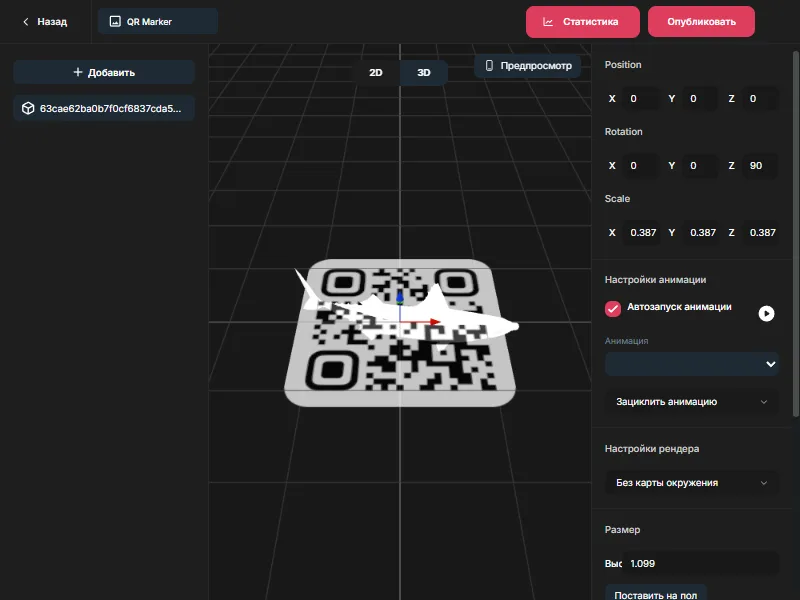The image size is (800, 600).
Task: Click the red X-axis gizmo arrow
Action: pyautogui.click(x=435, y=321)
